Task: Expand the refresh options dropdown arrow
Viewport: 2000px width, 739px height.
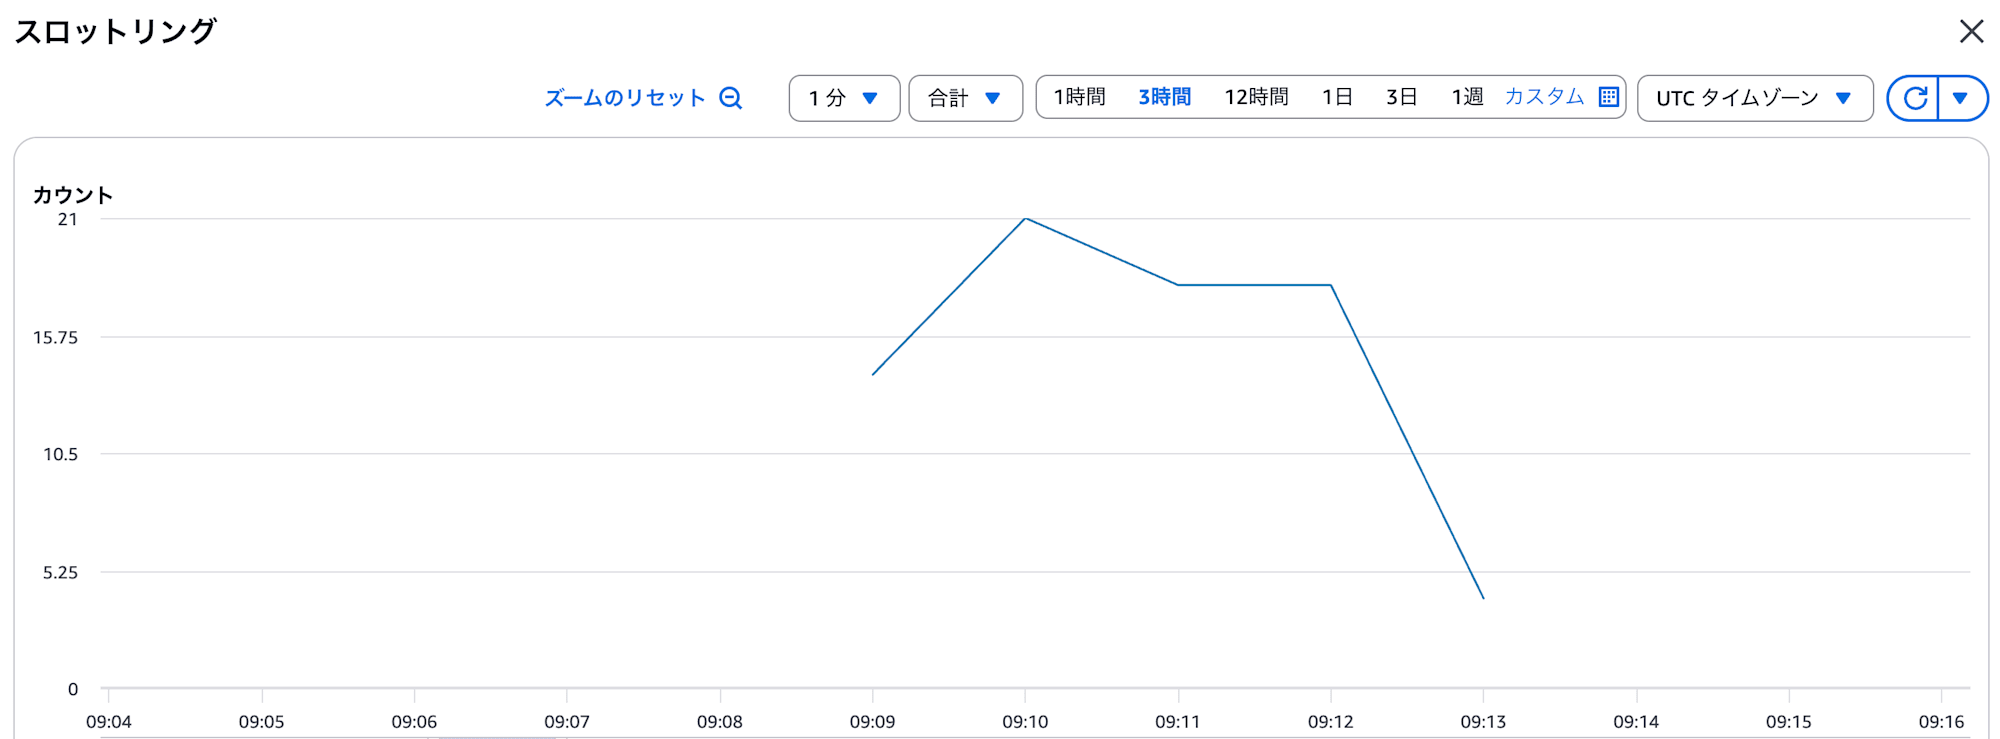Action: coord(1961,98)
